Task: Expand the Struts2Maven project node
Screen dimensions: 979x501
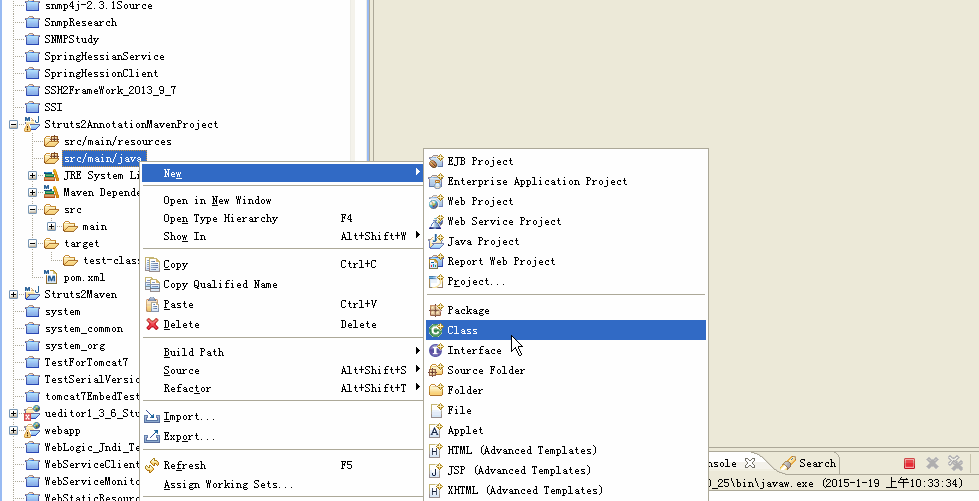Action: pos(13,295)
